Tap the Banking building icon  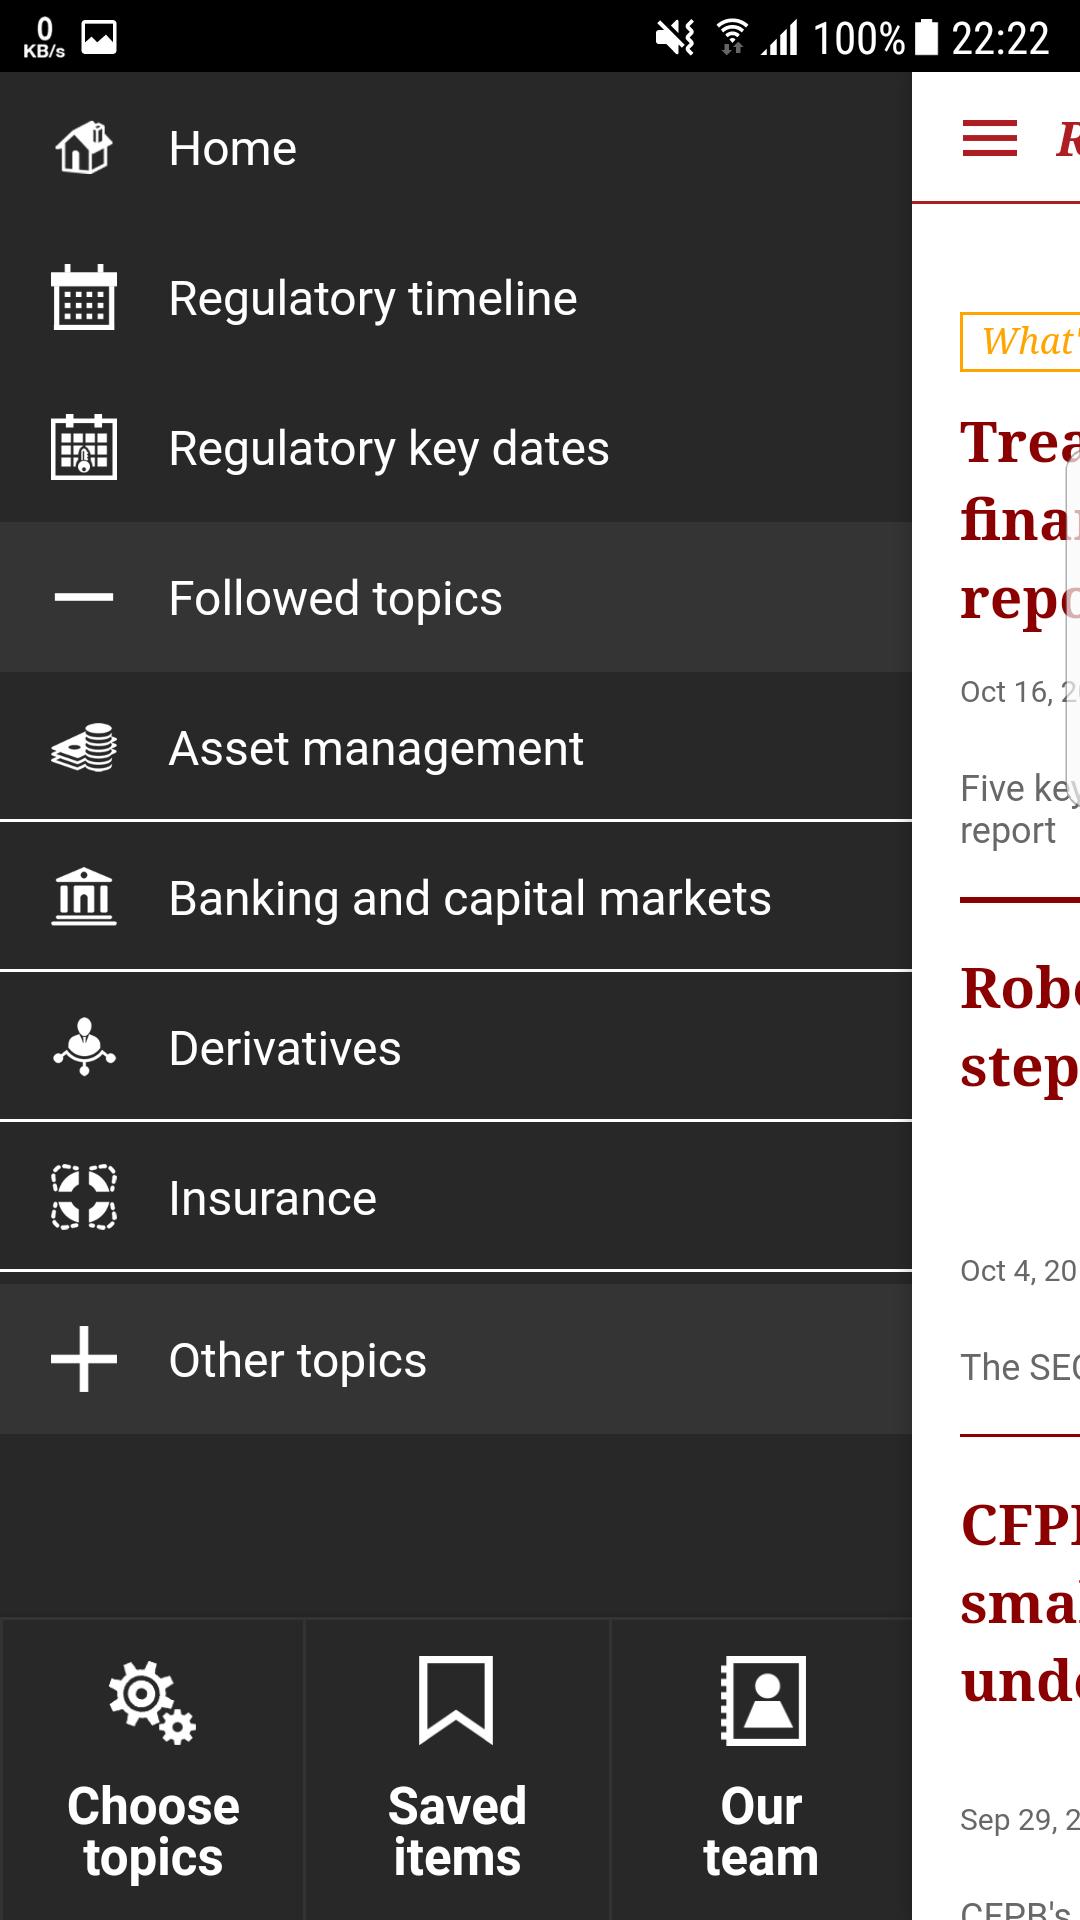[x=84, y=897]
